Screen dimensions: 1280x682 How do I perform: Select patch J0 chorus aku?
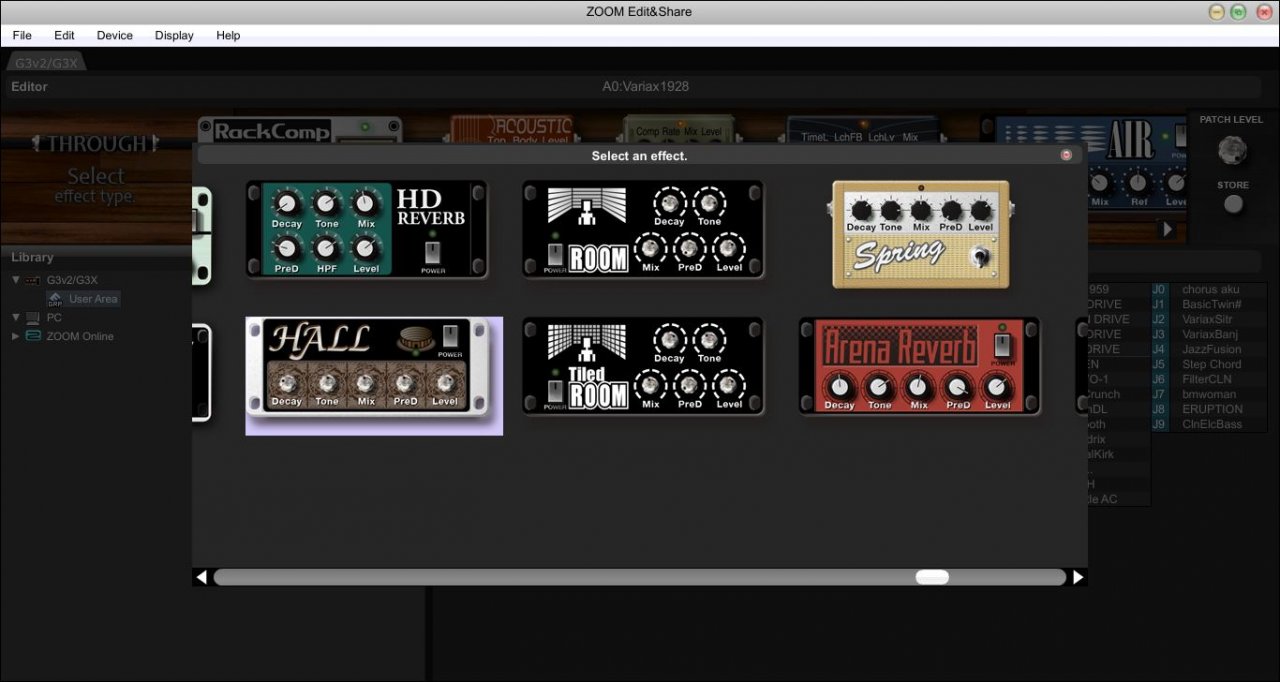1208,289
